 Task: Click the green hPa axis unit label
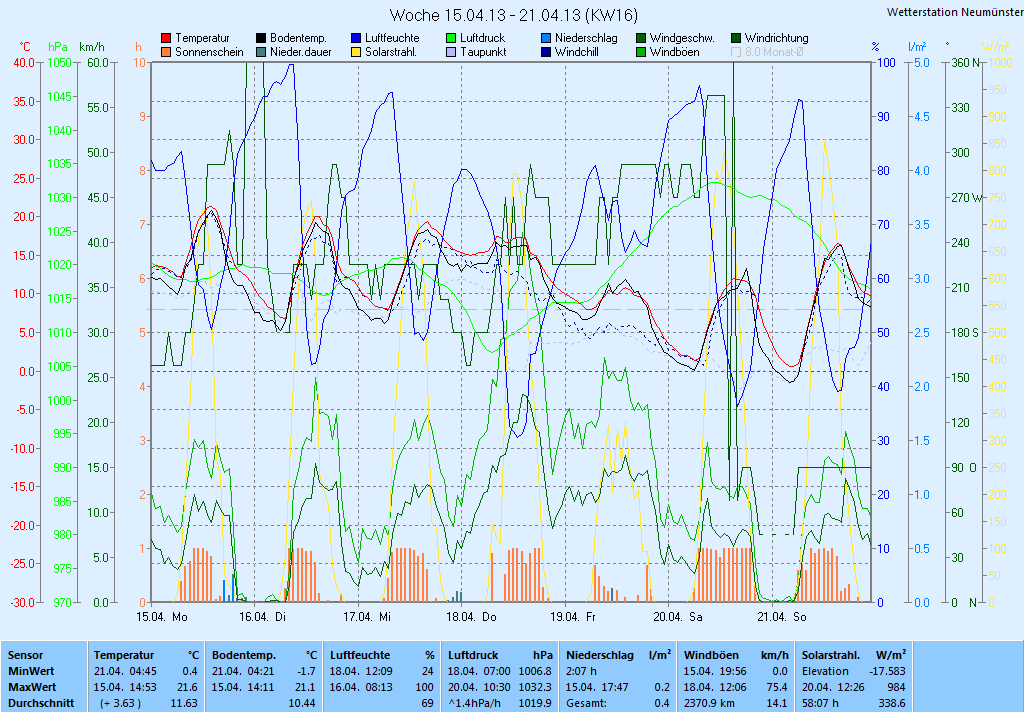[58, 47]
